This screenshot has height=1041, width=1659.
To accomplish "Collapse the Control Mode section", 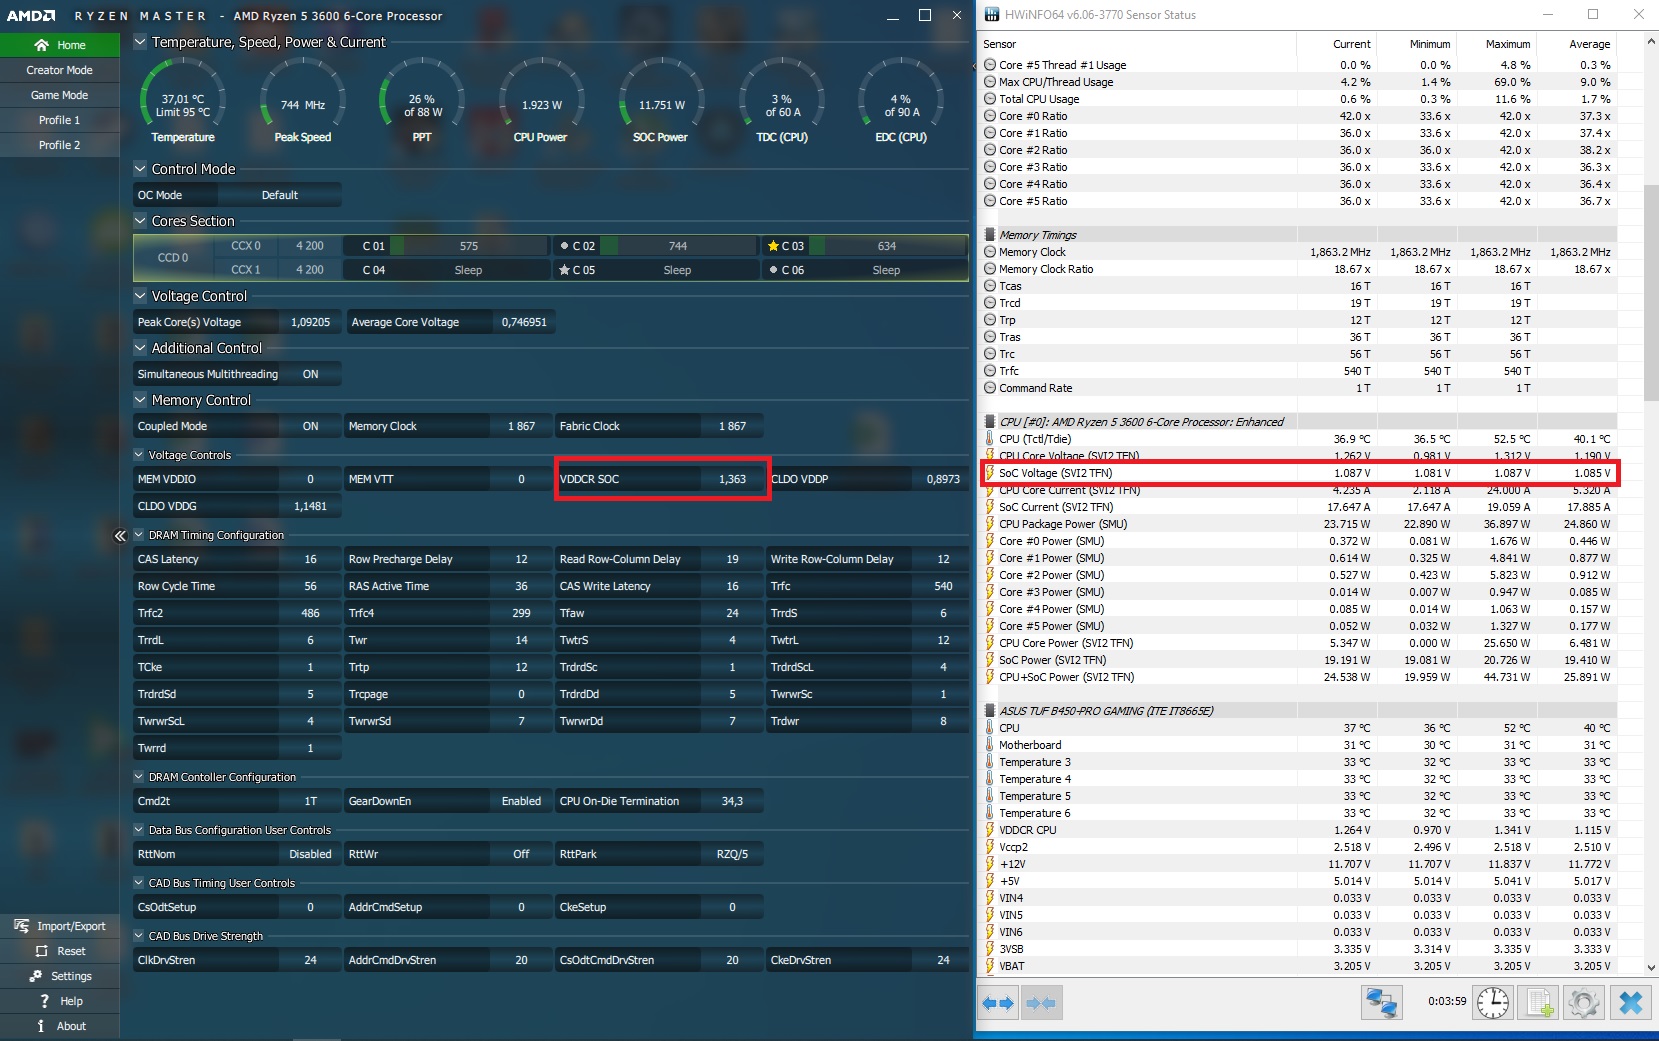I will 140,169.
